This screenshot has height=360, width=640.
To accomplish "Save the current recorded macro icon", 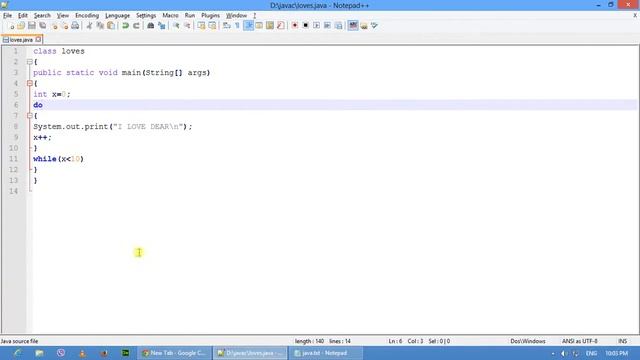I will pos(338,26).
